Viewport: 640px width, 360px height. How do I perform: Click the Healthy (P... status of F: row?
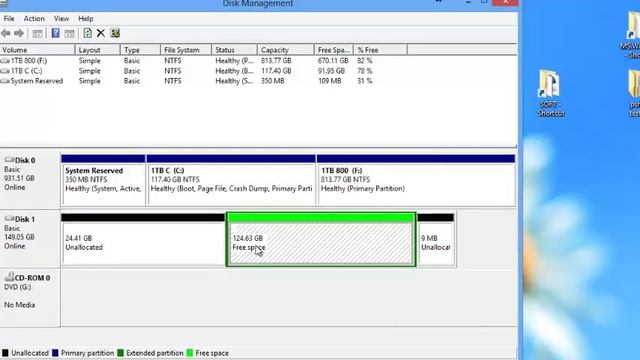point(234,61)
